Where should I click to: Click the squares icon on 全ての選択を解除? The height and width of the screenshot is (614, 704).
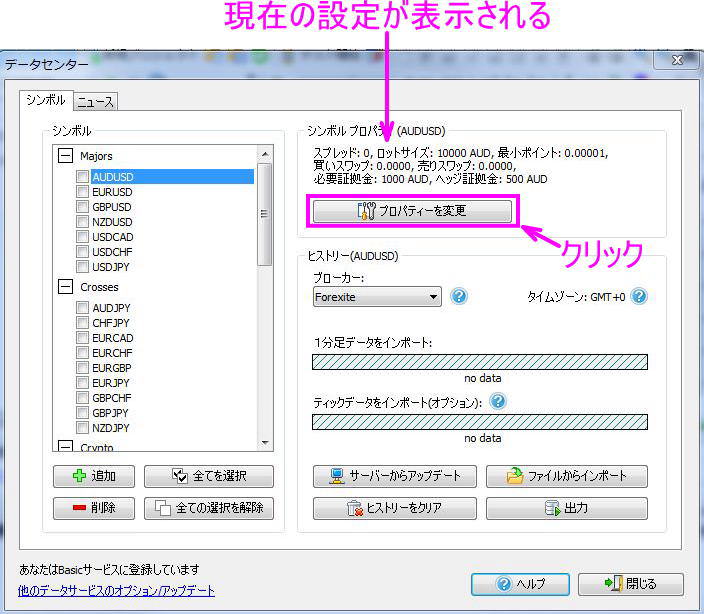pos(163,508)
